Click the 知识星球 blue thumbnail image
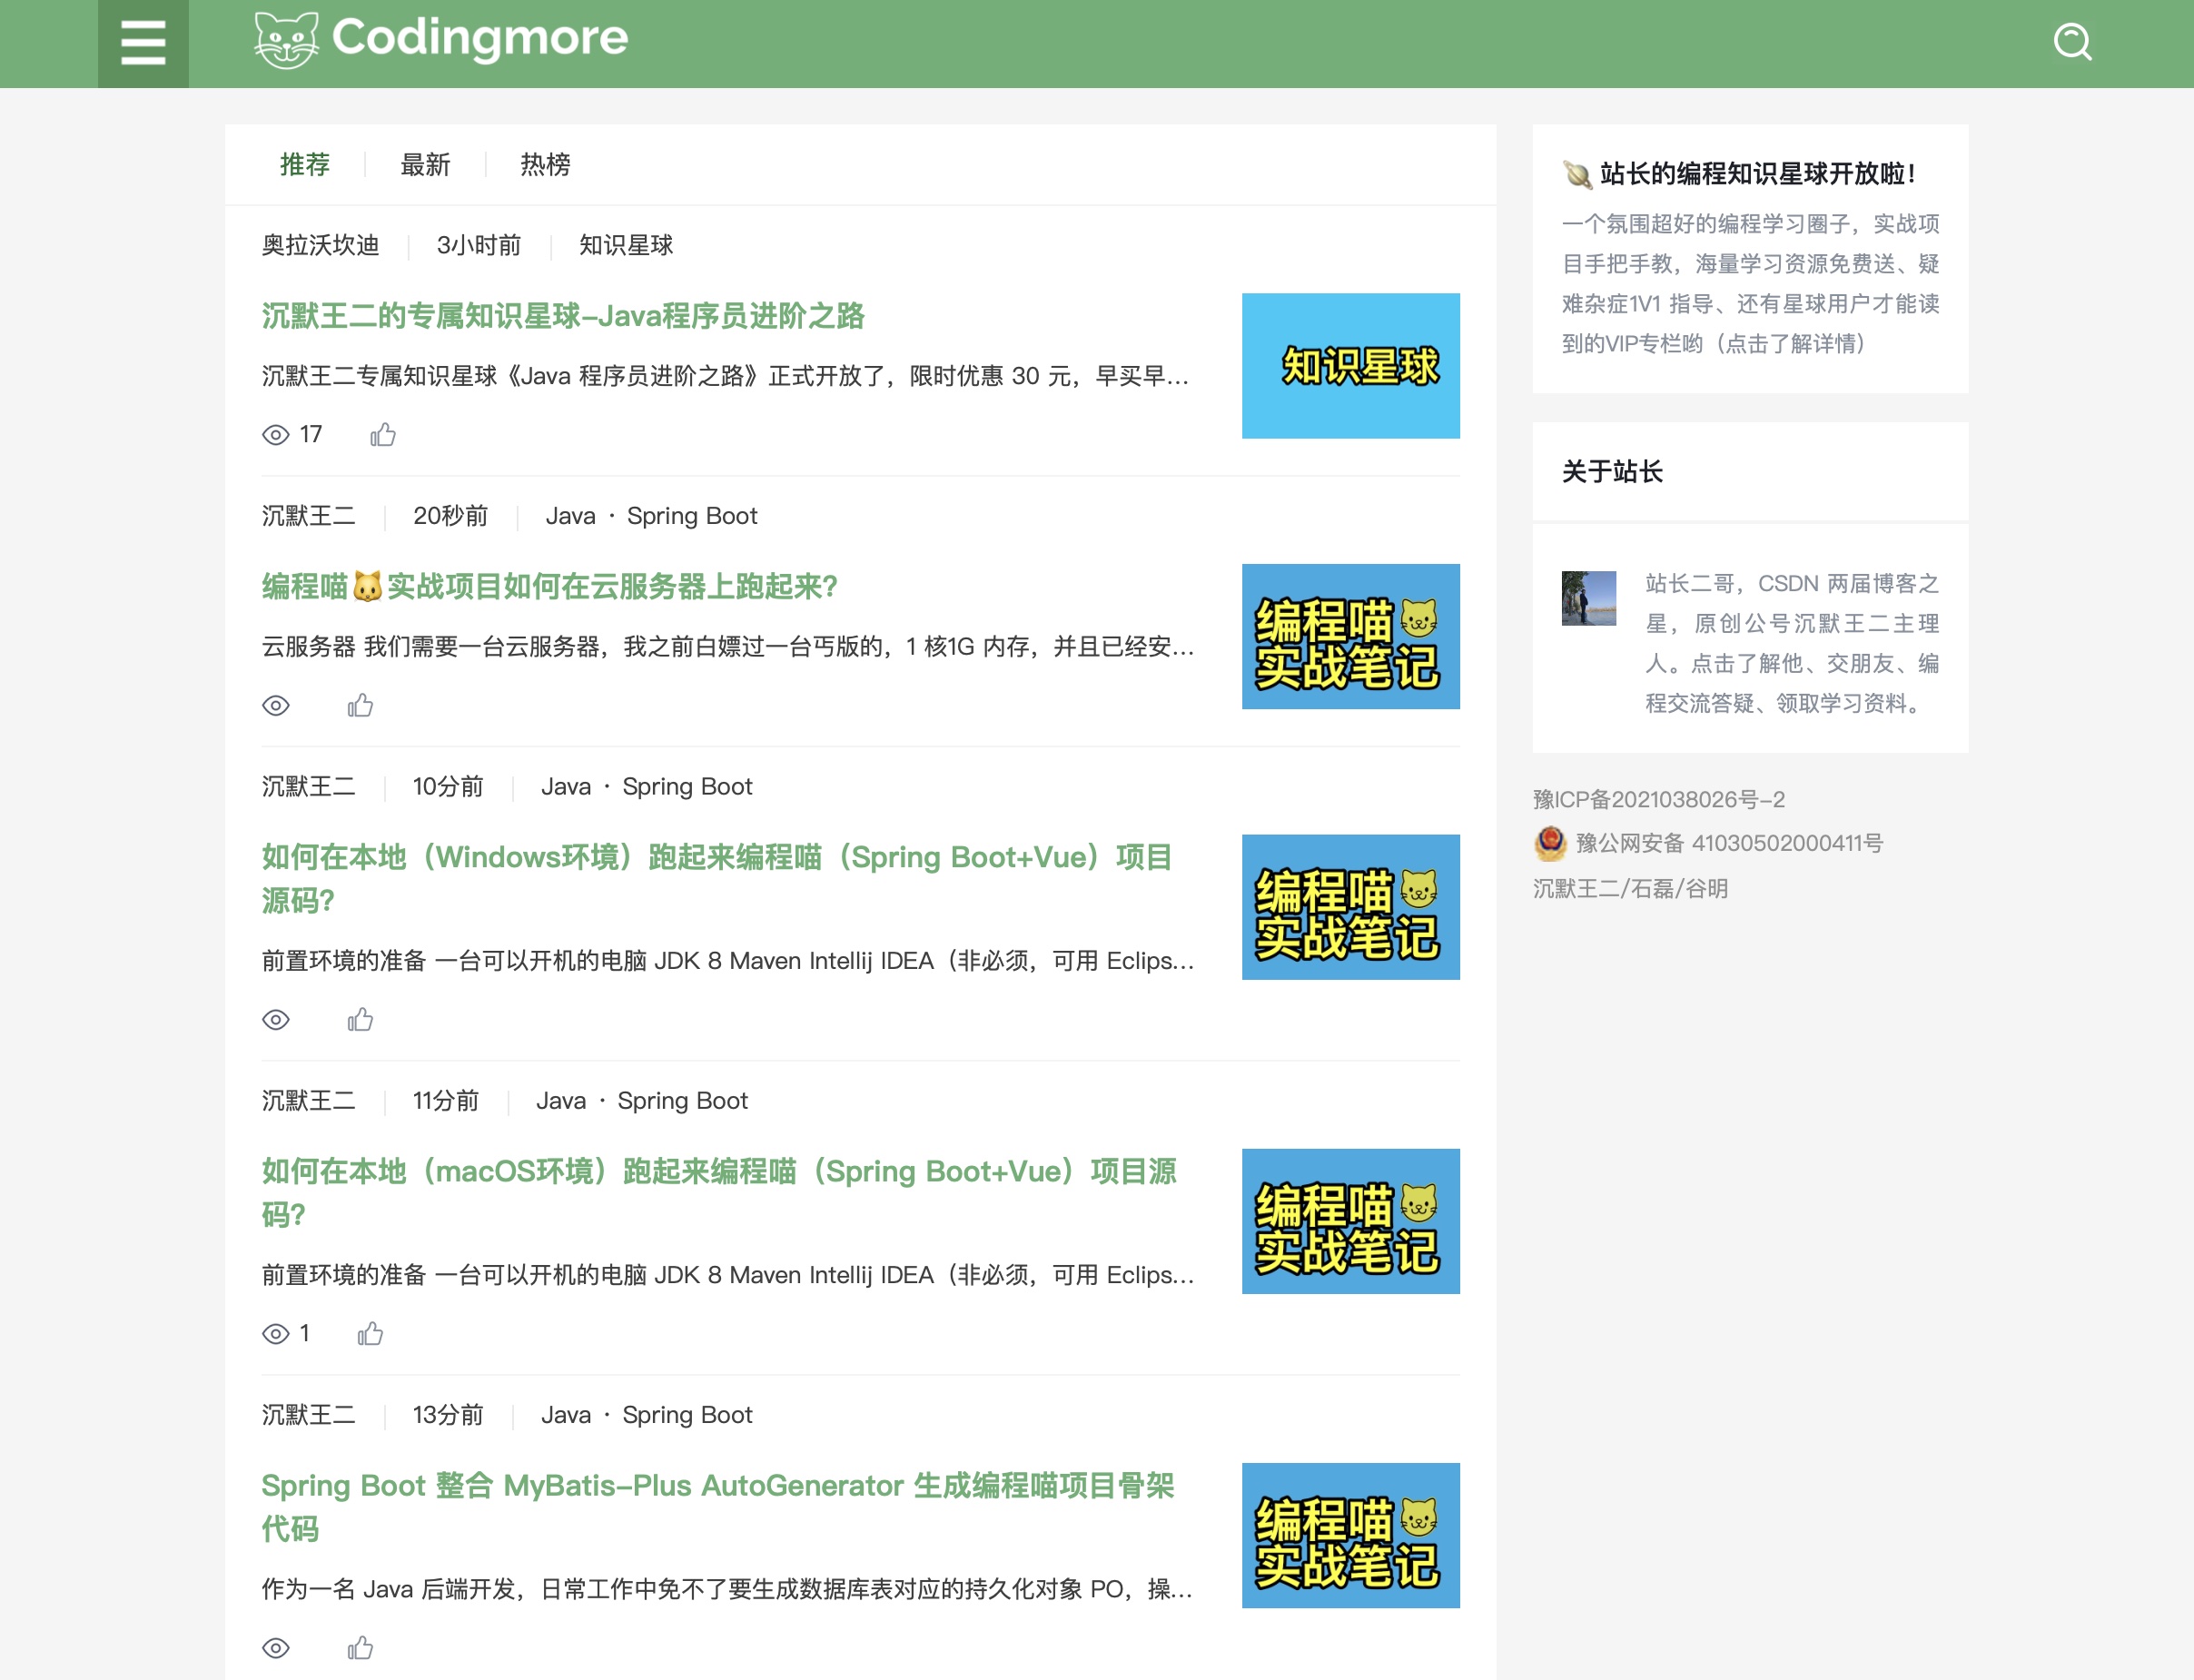 pyautogui.click(x=1350, y=366)
